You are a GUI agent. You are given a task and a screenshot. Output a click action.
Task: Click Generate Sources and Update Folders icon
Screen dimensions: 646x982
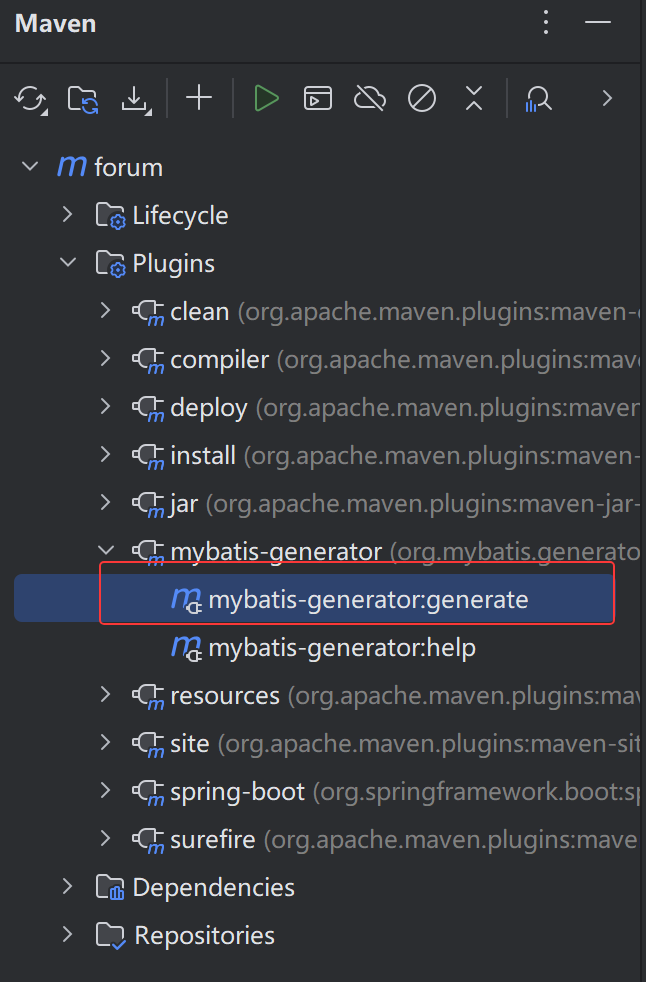coord(83,98)
